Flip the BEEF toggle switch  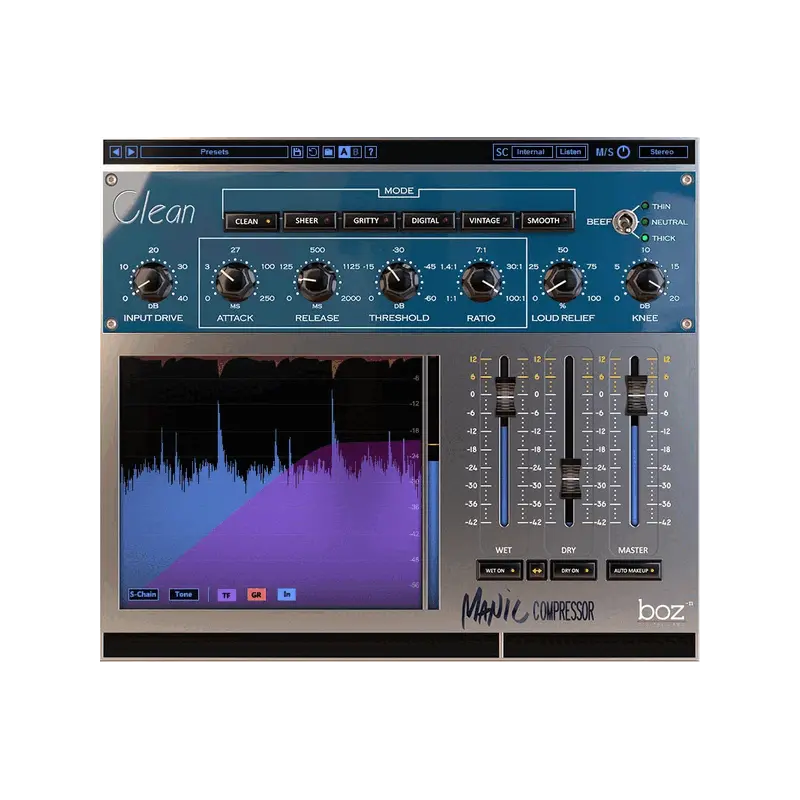point(623,222)
